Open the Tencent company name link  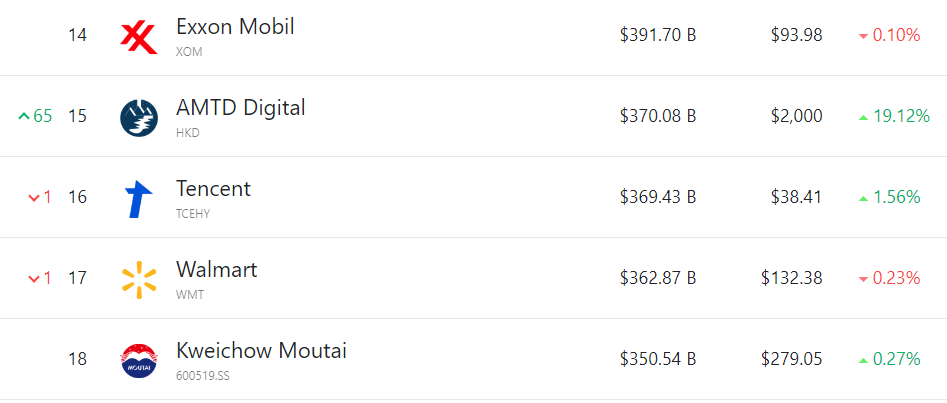213,189
